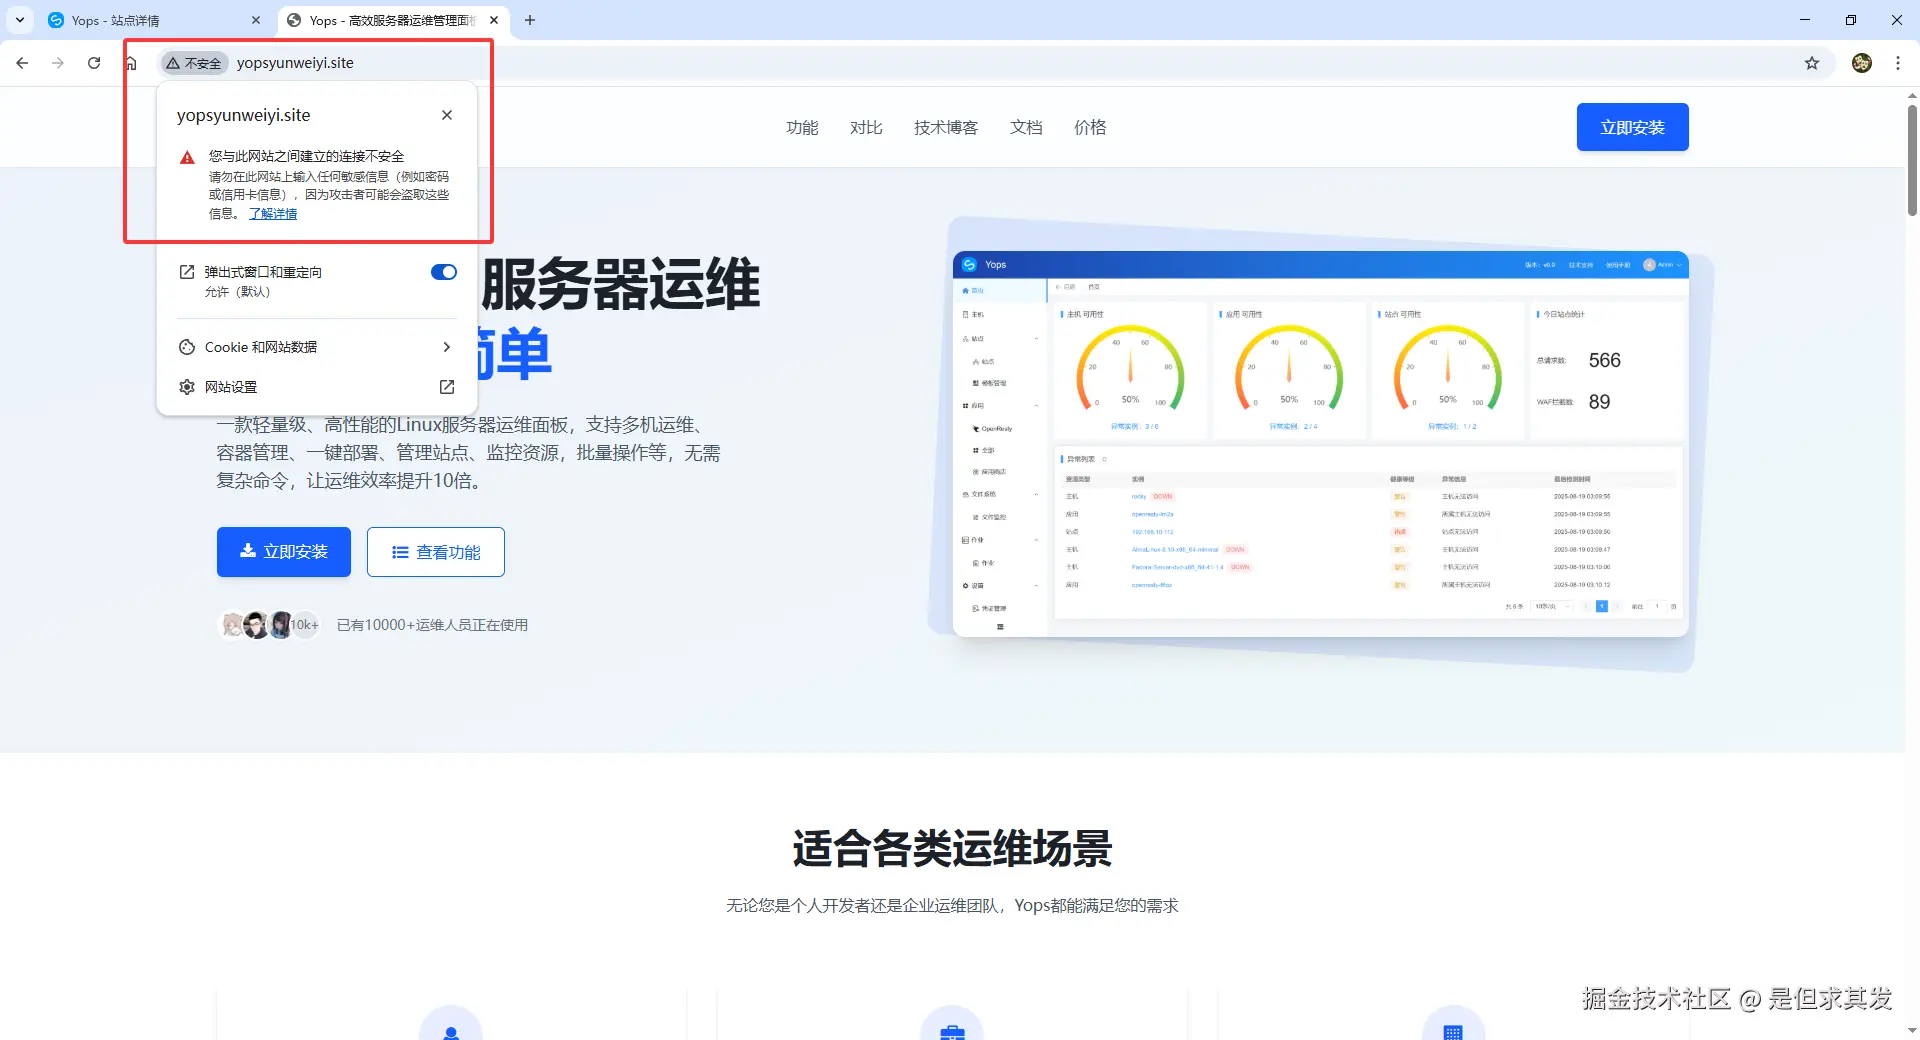Select the 价格 navigation menu item
This screenshot has width=1920, height=1040.
(1090, 127)
